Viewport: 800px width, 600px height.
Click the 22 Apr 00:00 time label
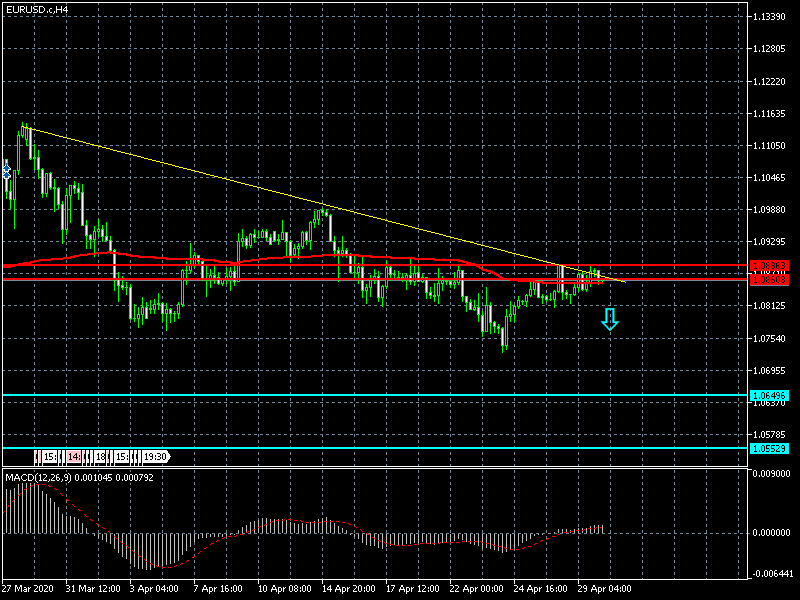tap(476, 589)
